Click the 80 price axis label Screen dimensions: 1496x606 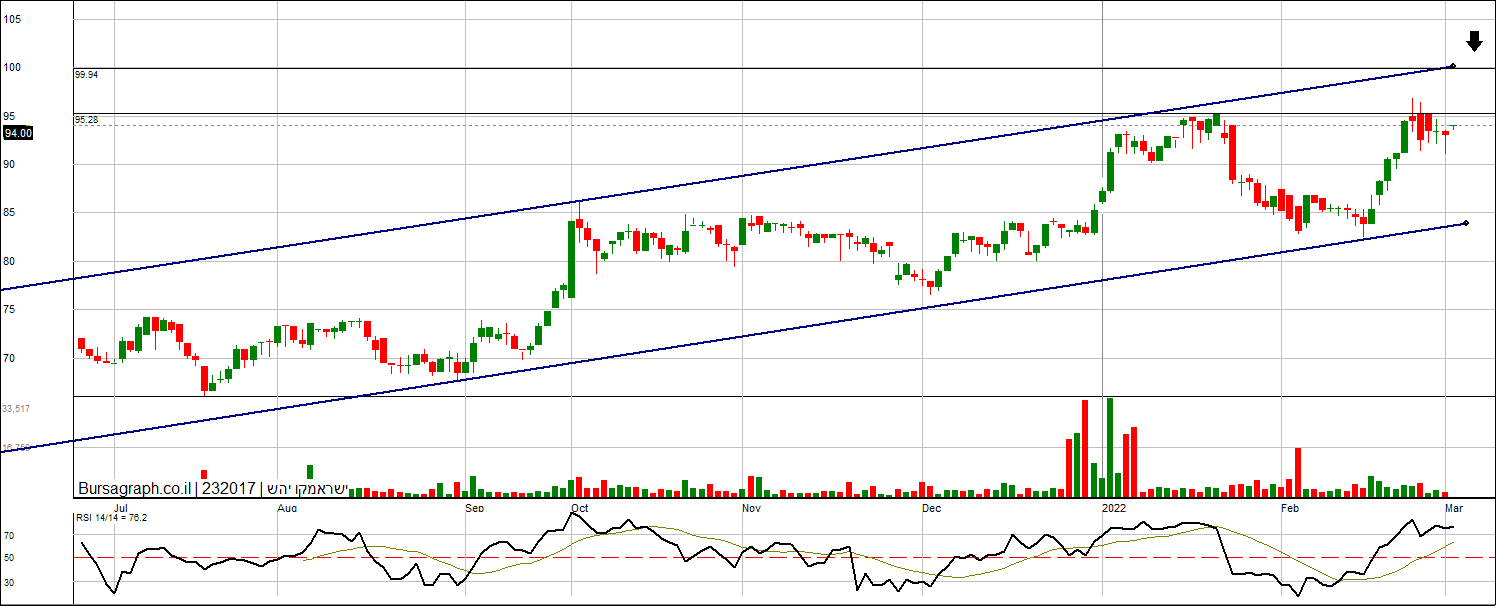[x=9, y=261]
